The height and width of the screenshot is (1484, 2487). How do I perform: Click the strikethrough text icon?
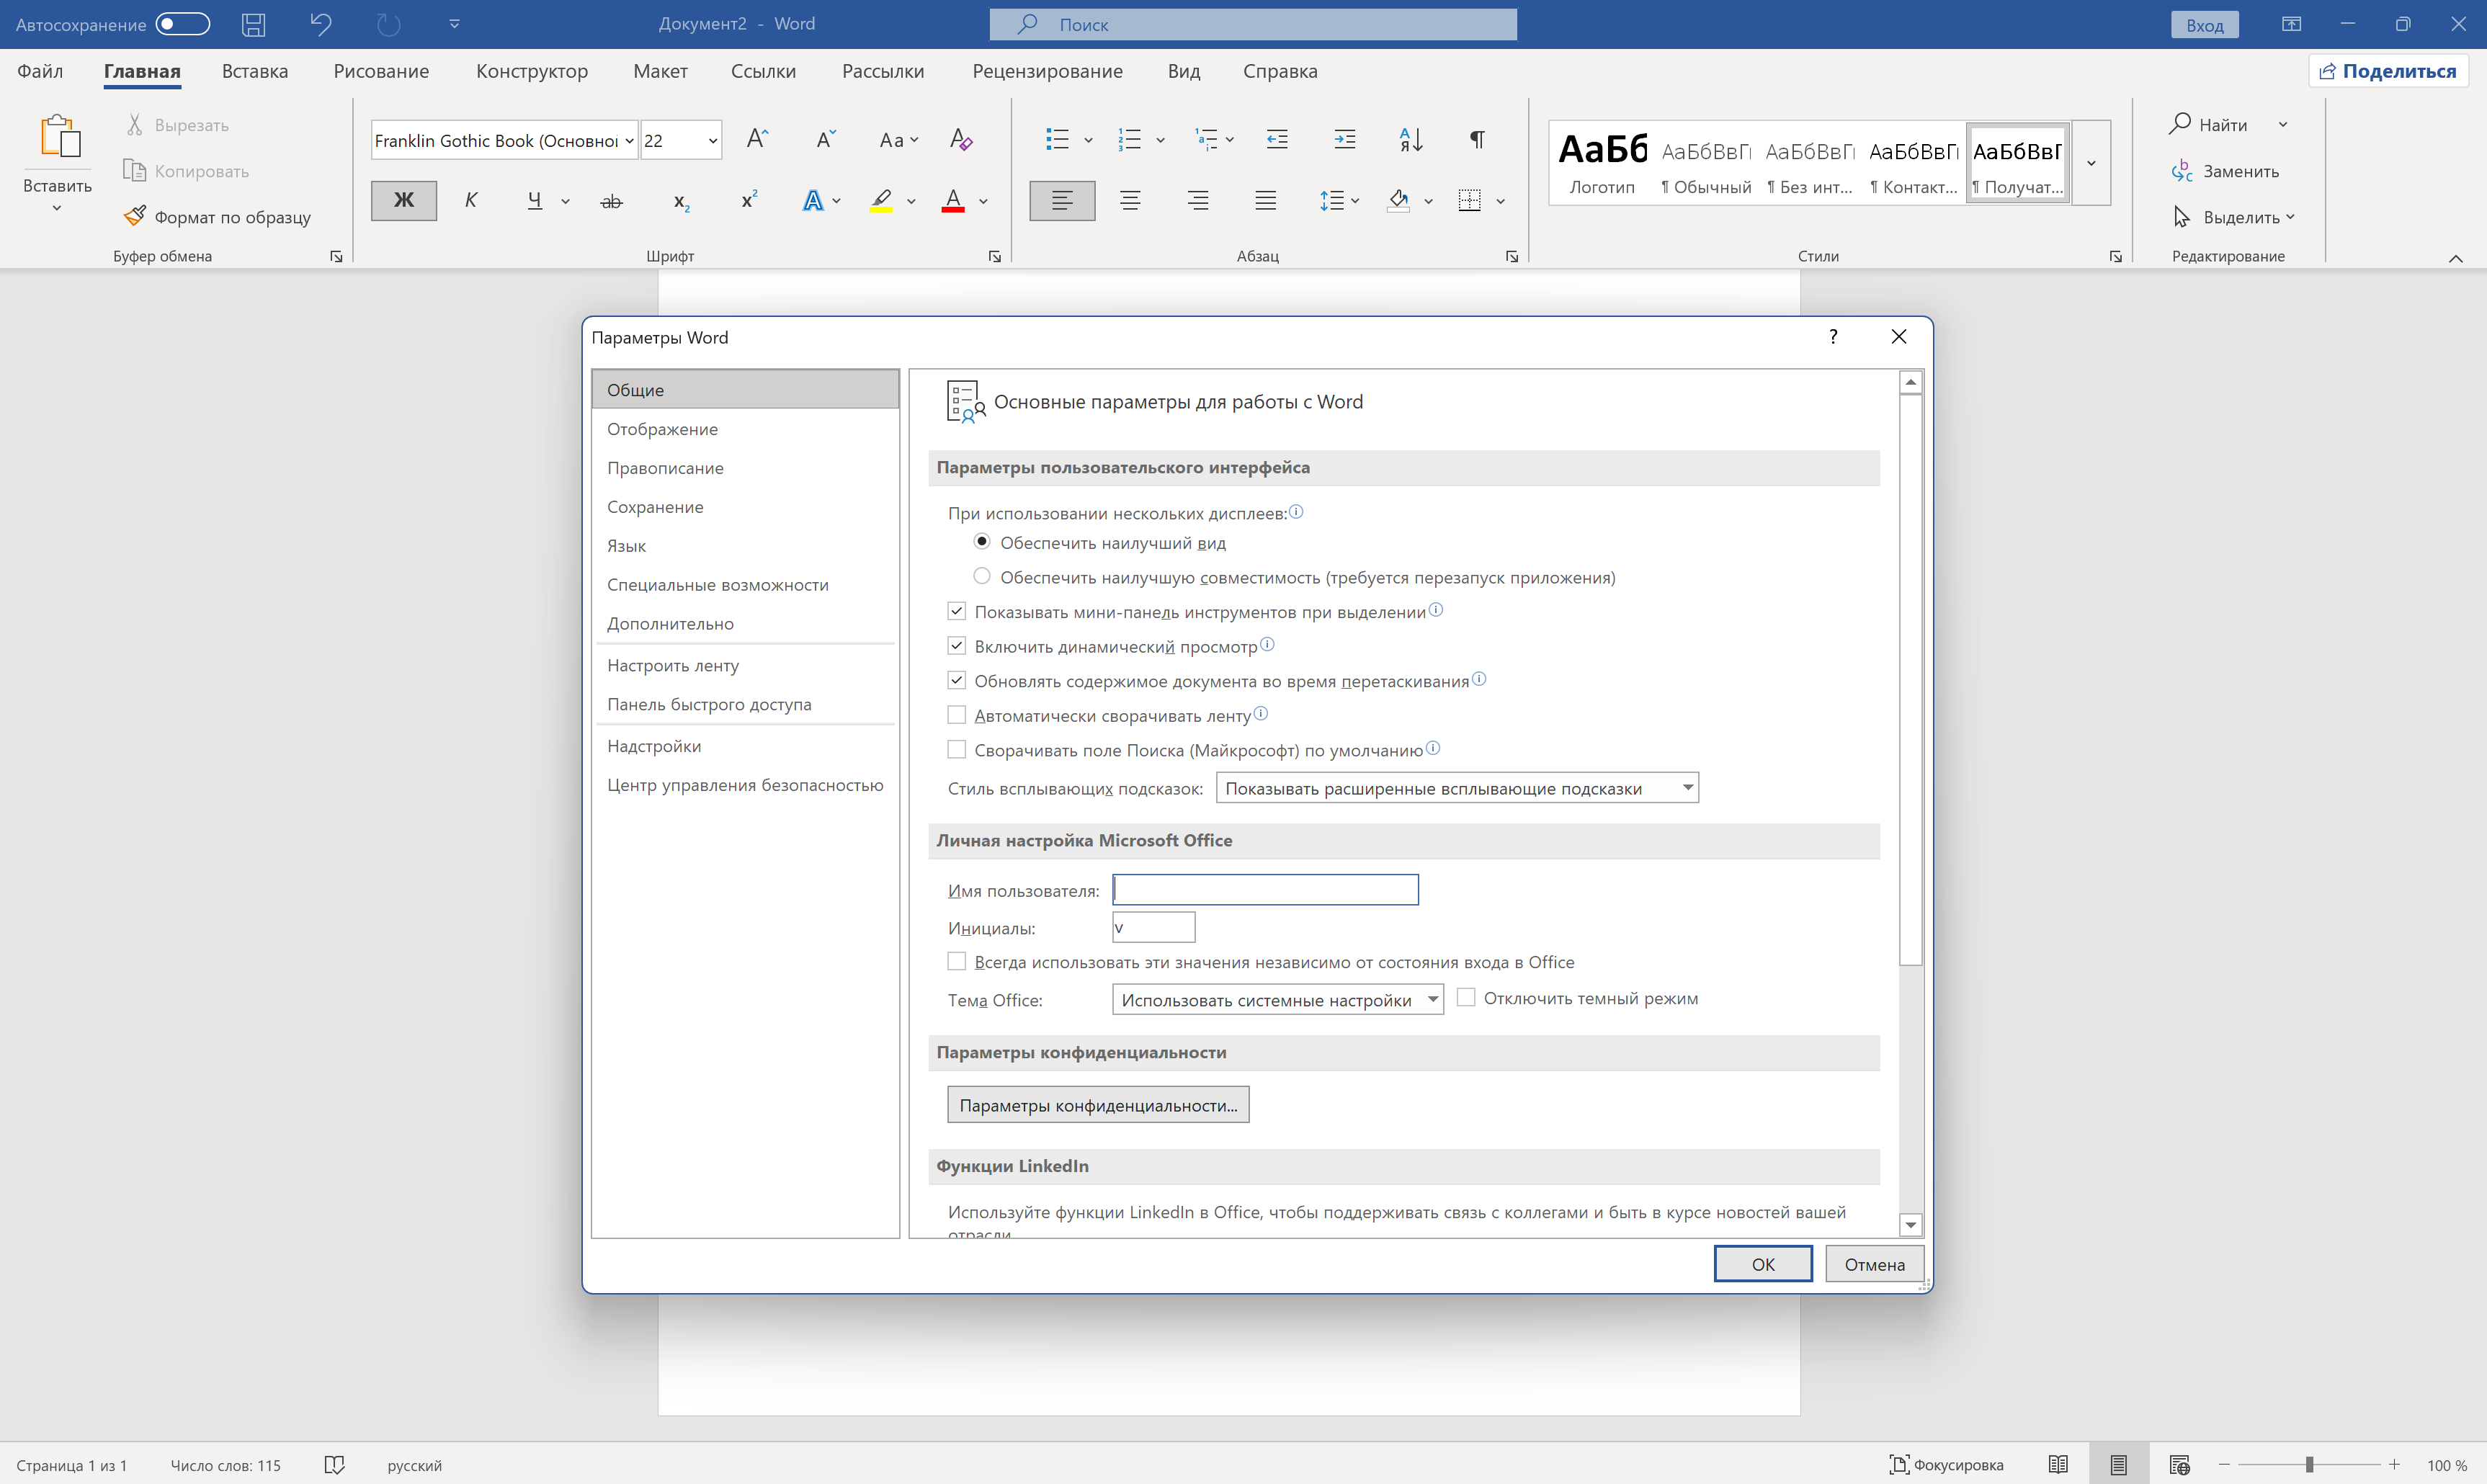click(x=611, y=201)
